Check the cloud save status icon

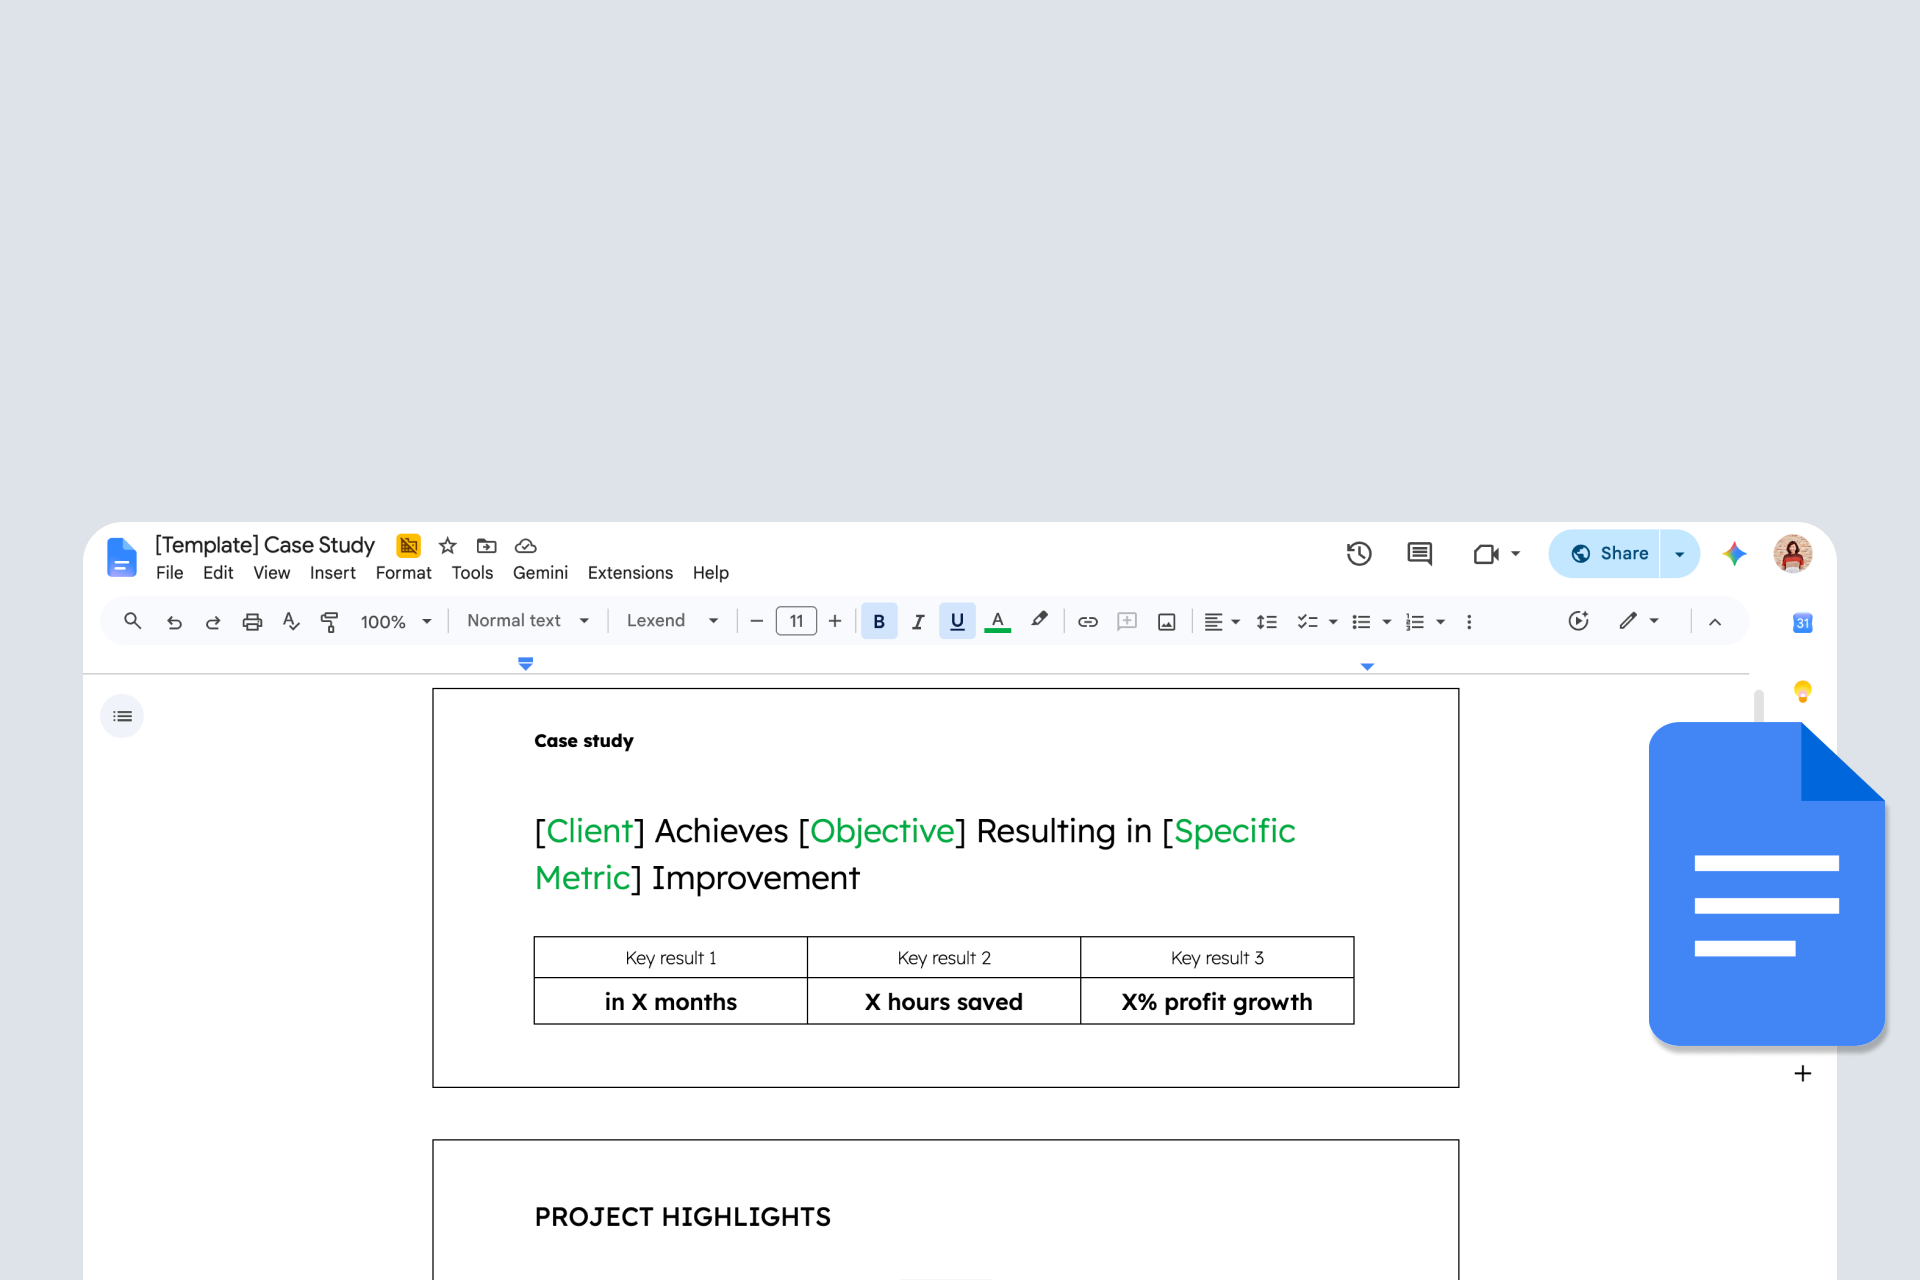click(525, 545)
